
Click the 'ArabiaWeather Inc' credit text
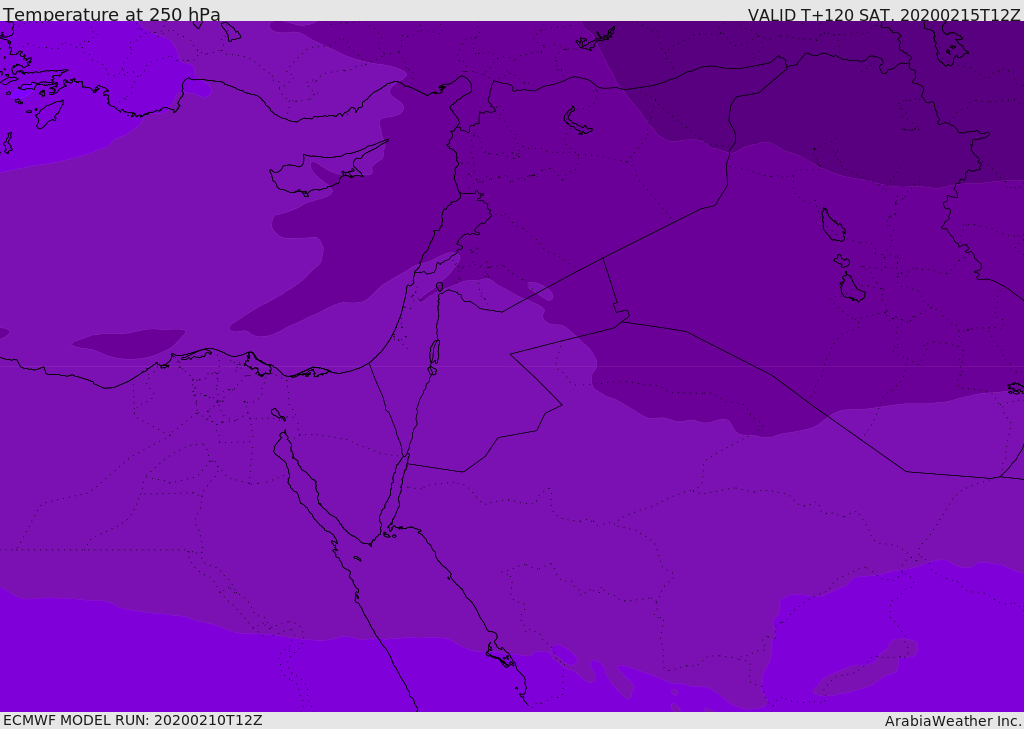(x=952, y=721)
